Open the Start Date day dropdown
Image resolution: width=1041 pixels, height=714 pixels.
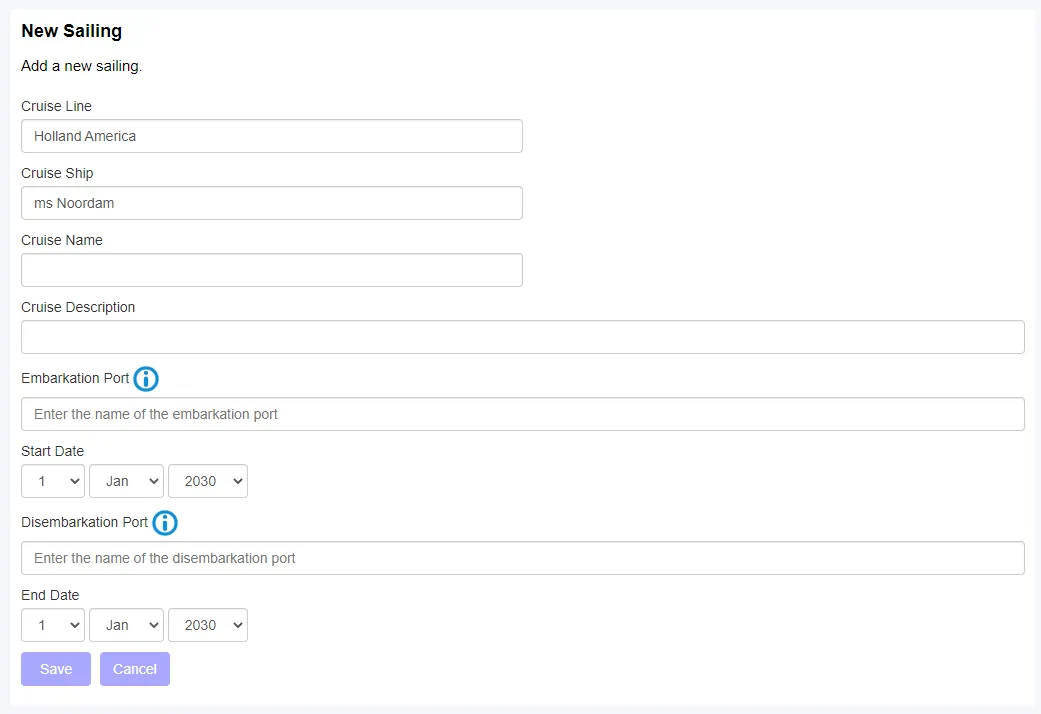click(x=53, y=481)
